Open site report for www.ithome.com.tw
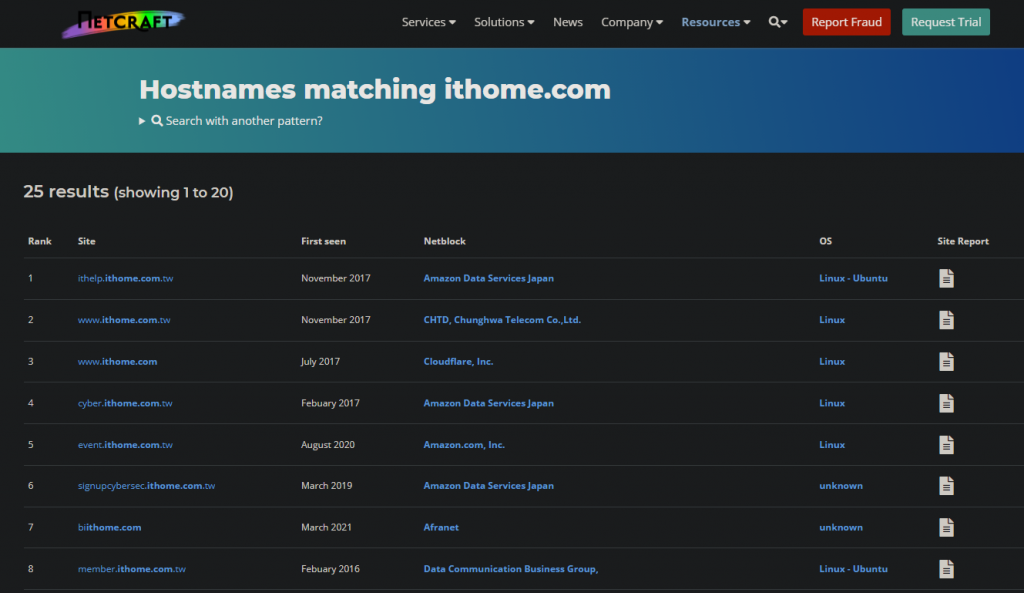This screenshot has height=593, width=1024. 946,320
